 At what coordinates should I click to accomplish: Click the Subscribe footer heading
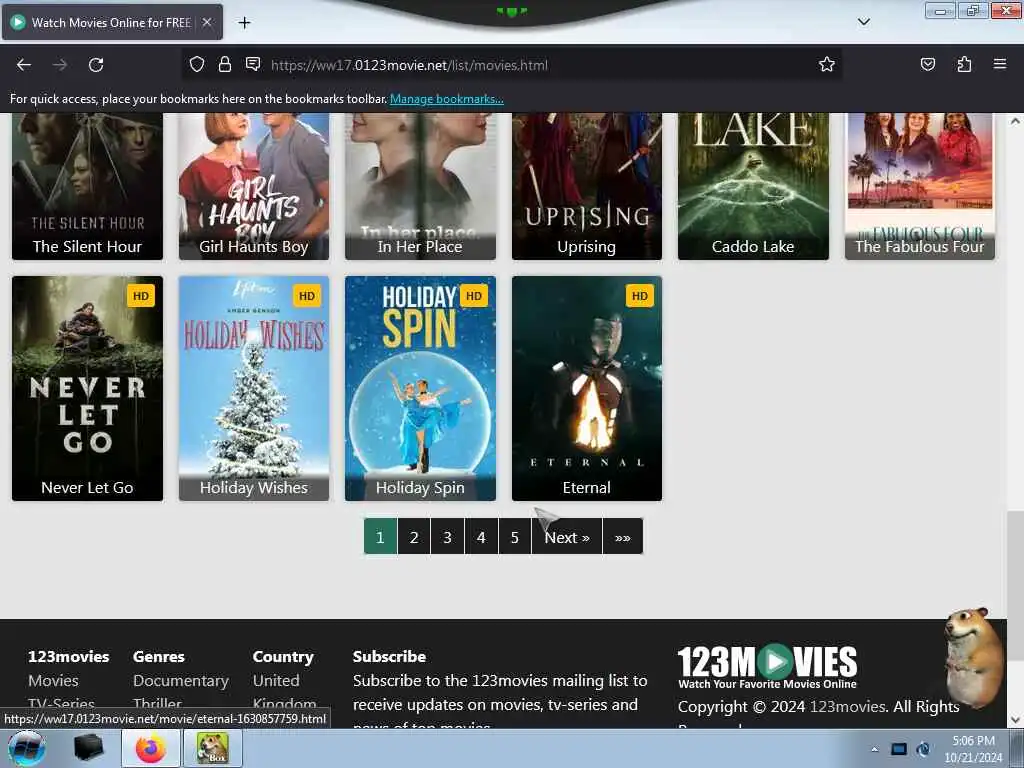coord(389,656)
